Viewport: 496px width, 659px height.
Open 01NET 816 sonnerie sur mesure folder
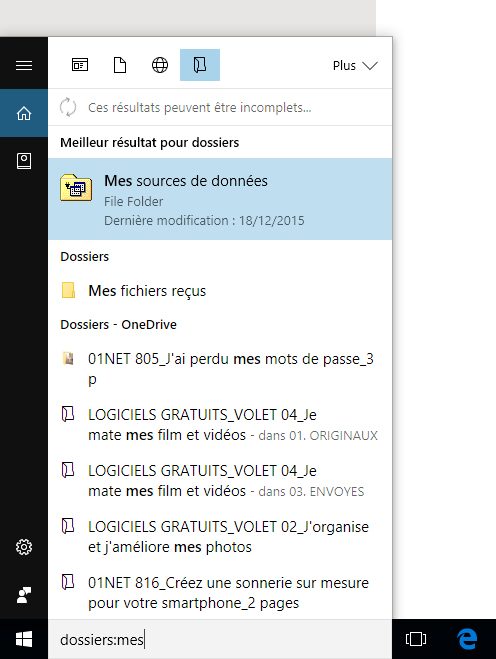tap(220, 593)
